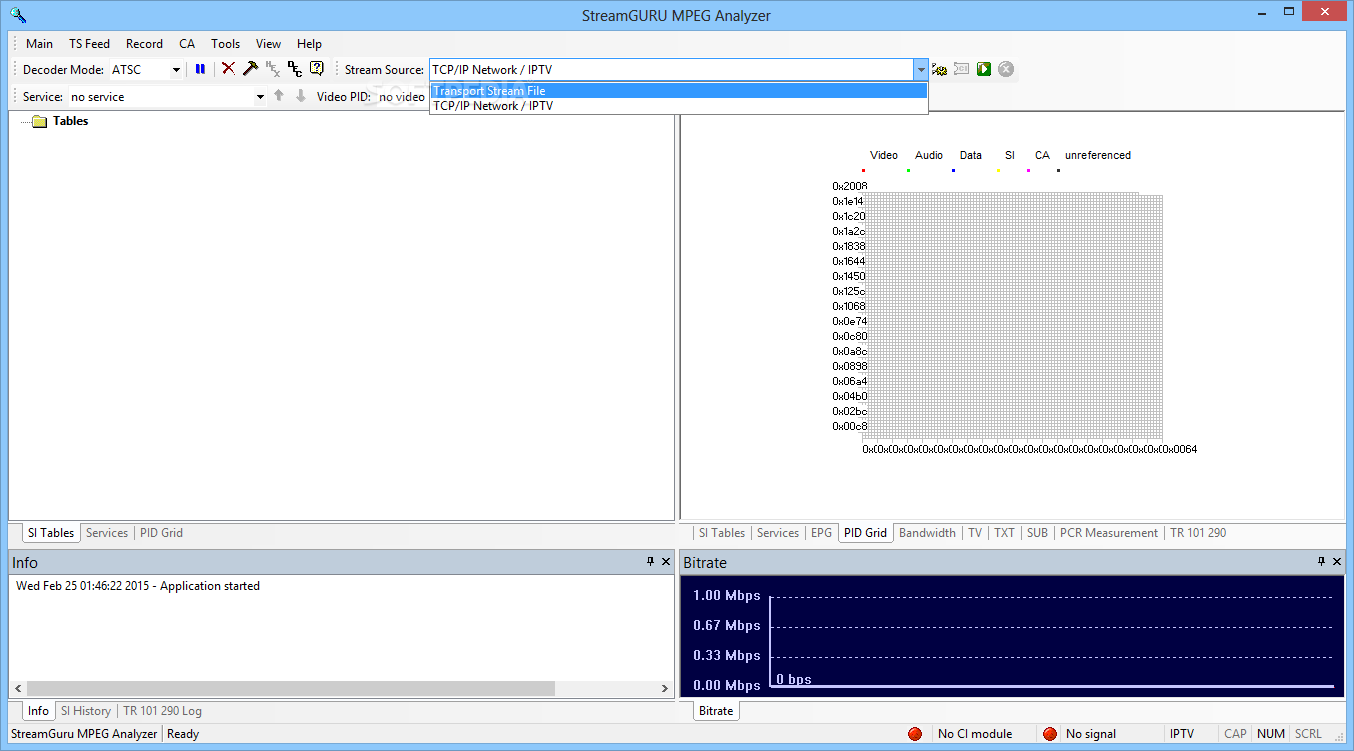This screenshot has width=1354, height=751.
Task: Click the greyed Hex icon
Action: [272, 69]
